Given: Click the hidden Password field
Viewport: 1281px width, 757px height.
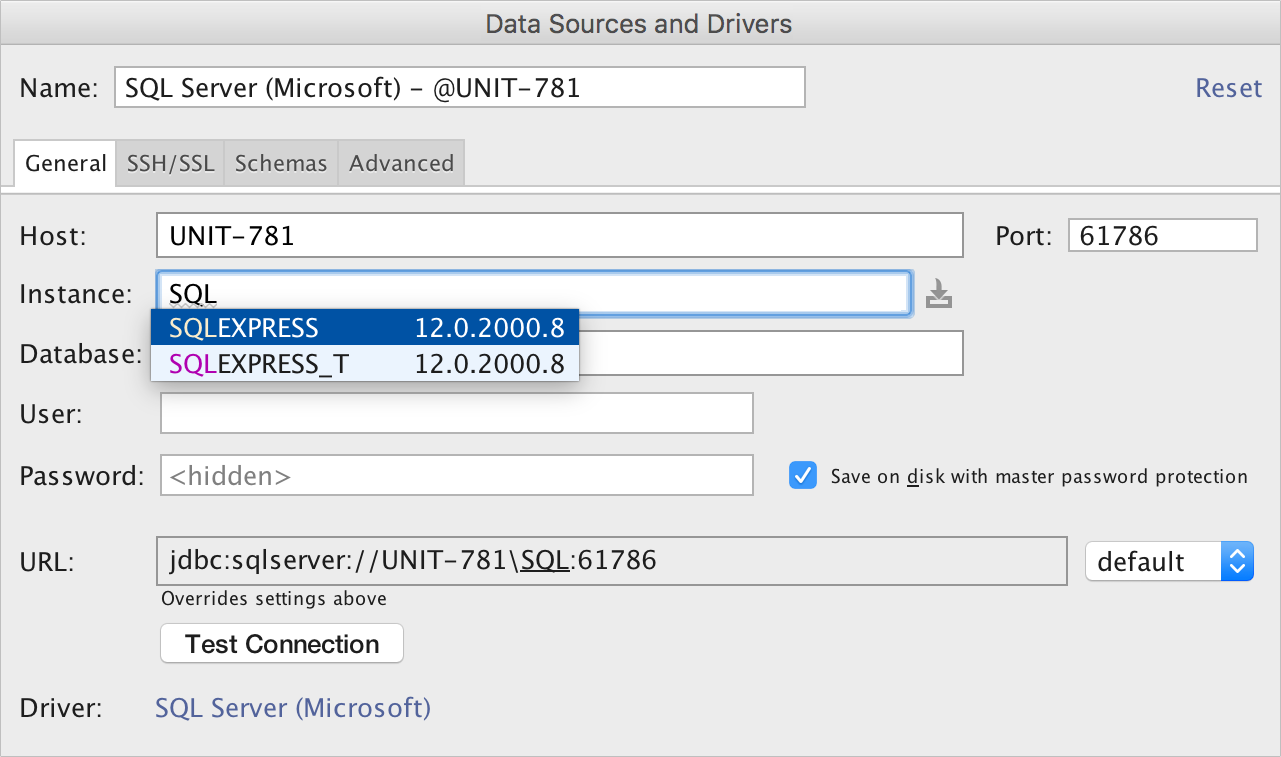Looking at the screenshot, I should coord(457,476).
